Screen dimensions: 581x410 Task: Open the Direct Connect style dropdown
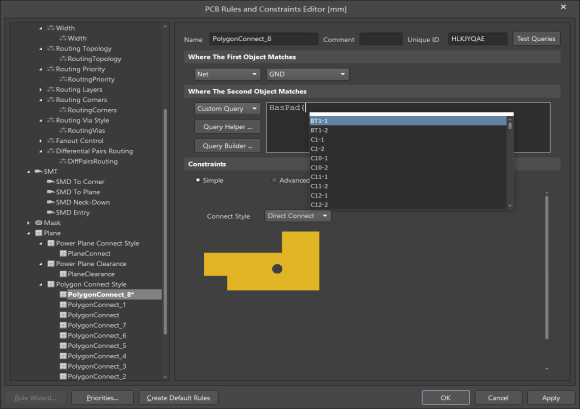pyautogui.click(x=298, y=216)
